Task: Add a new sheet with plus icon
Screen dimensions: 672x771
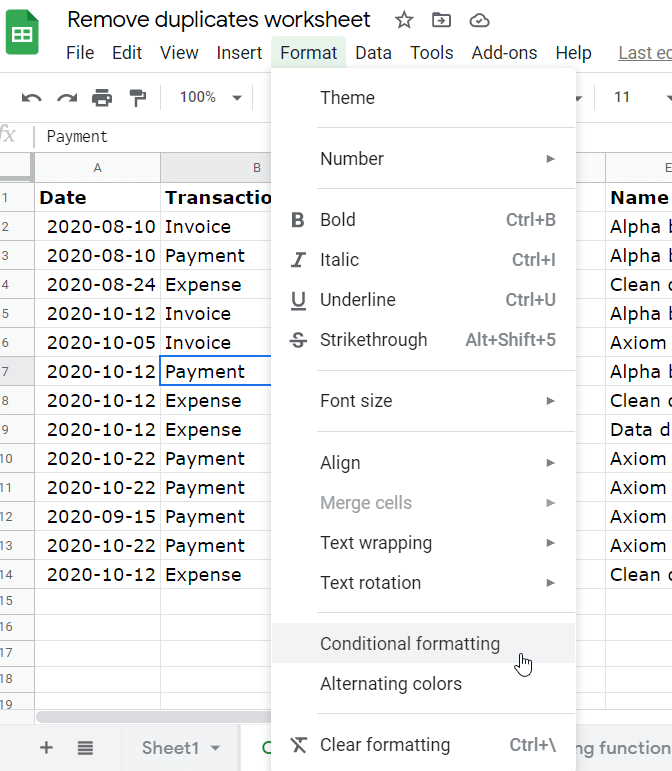Action: coord(46,748)
